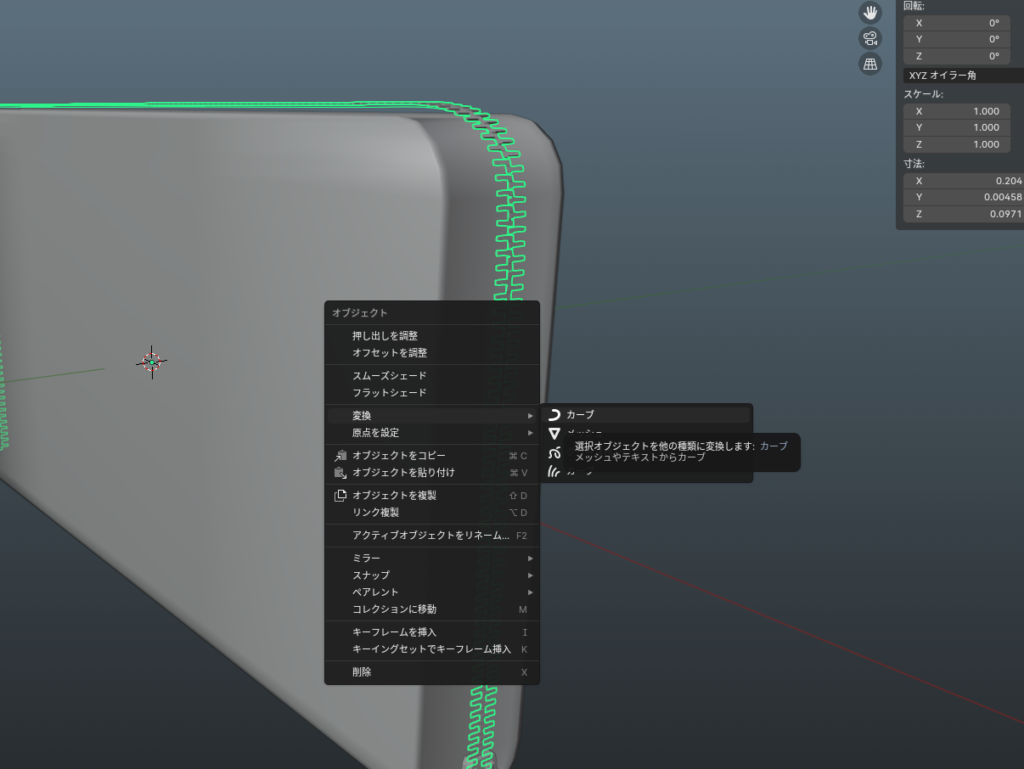1024x769 pixels.
Task: Choose 削除 to delete the object
Action: [432, 672]
